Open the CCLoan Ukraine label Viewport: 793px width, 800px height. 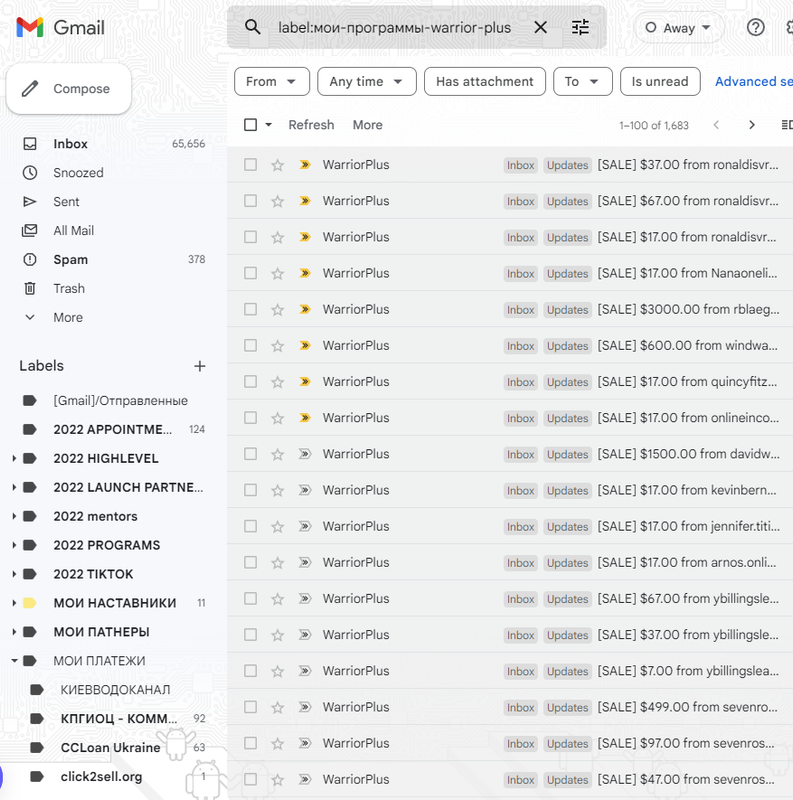click(113, 747)
